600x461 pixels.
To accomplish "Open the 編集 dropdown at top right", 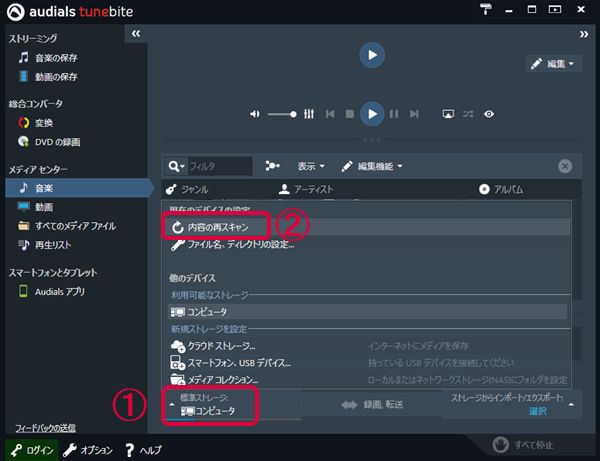I will click(553, 64).
